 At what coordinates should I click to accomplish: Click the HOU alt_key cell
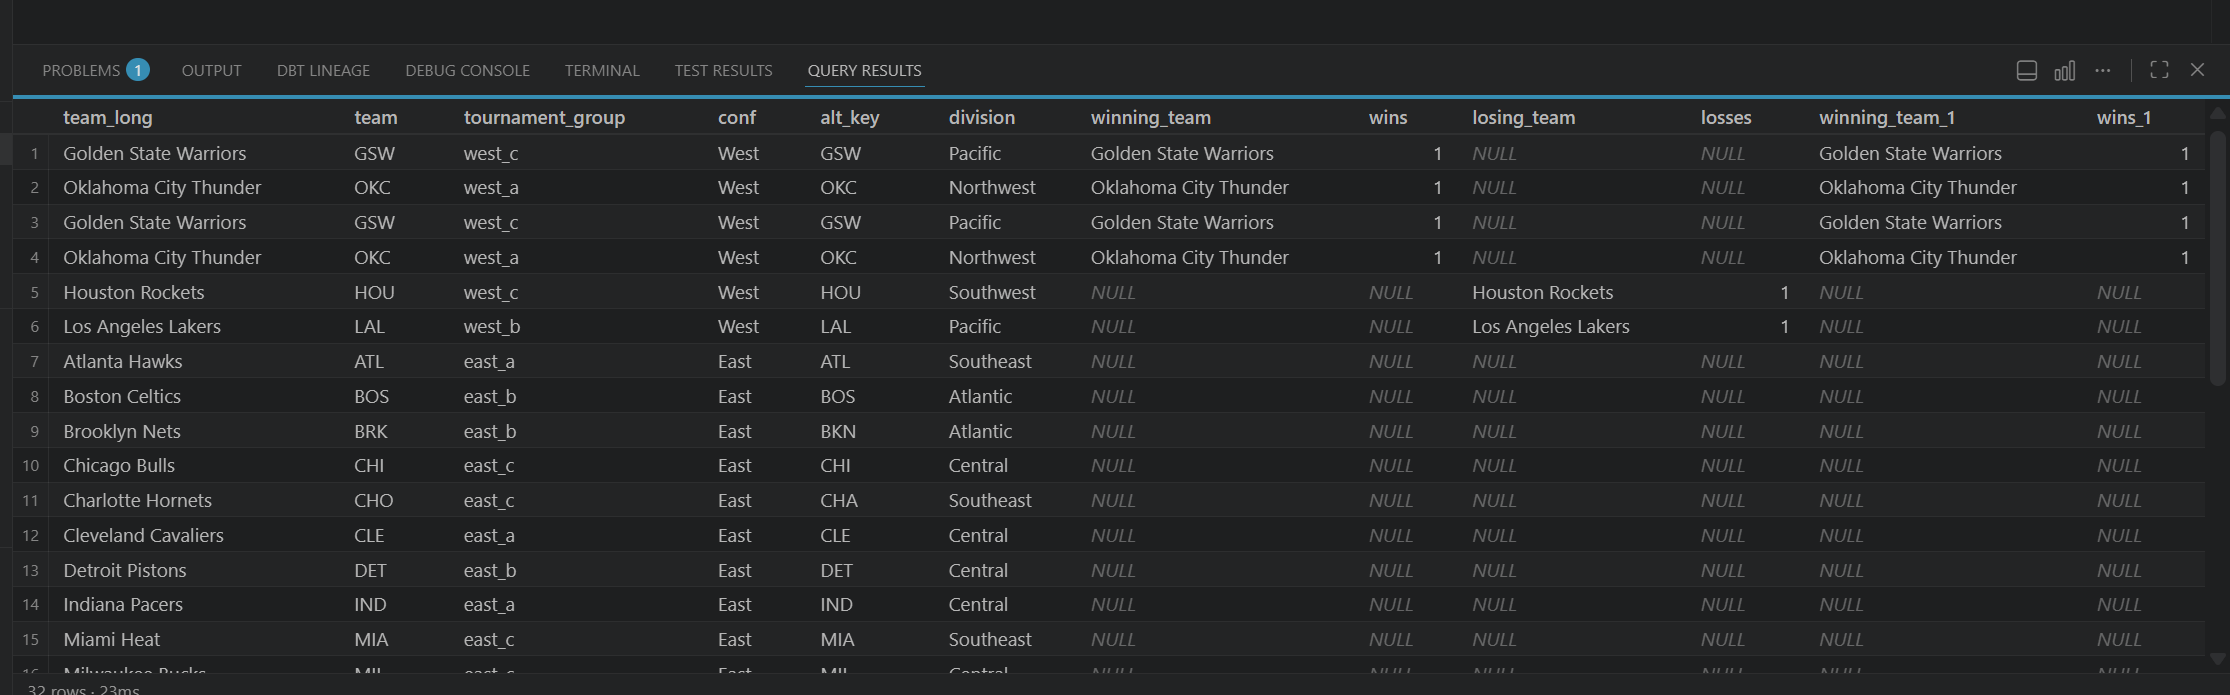pyautogui.click(x=840, y=292)
